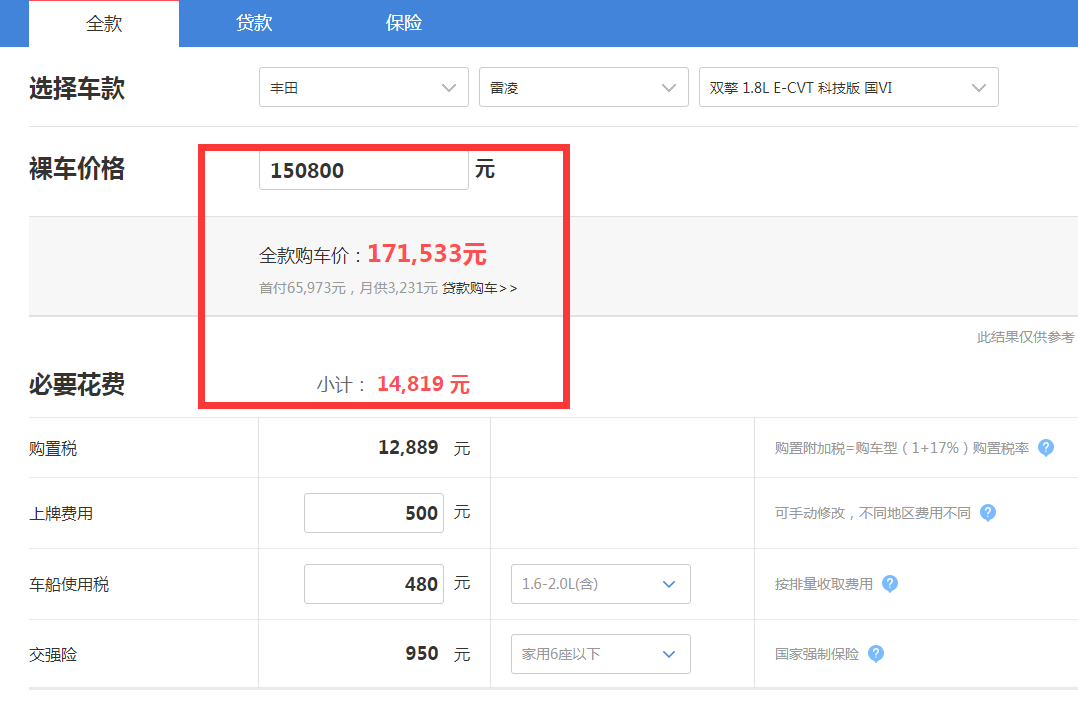Click the 裸车价格 input showing 150800
Screen dimensions: 1078x706
364,170
